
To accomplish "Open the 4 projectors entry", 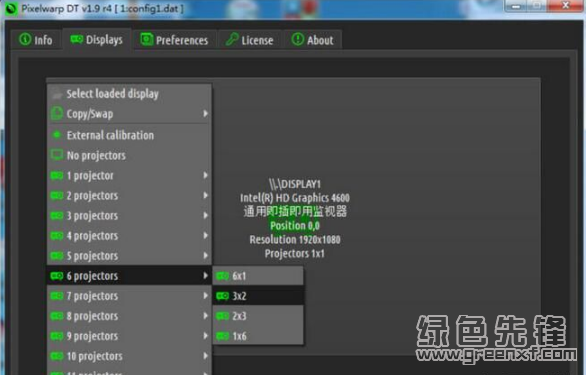I will (x=129, y=236).
